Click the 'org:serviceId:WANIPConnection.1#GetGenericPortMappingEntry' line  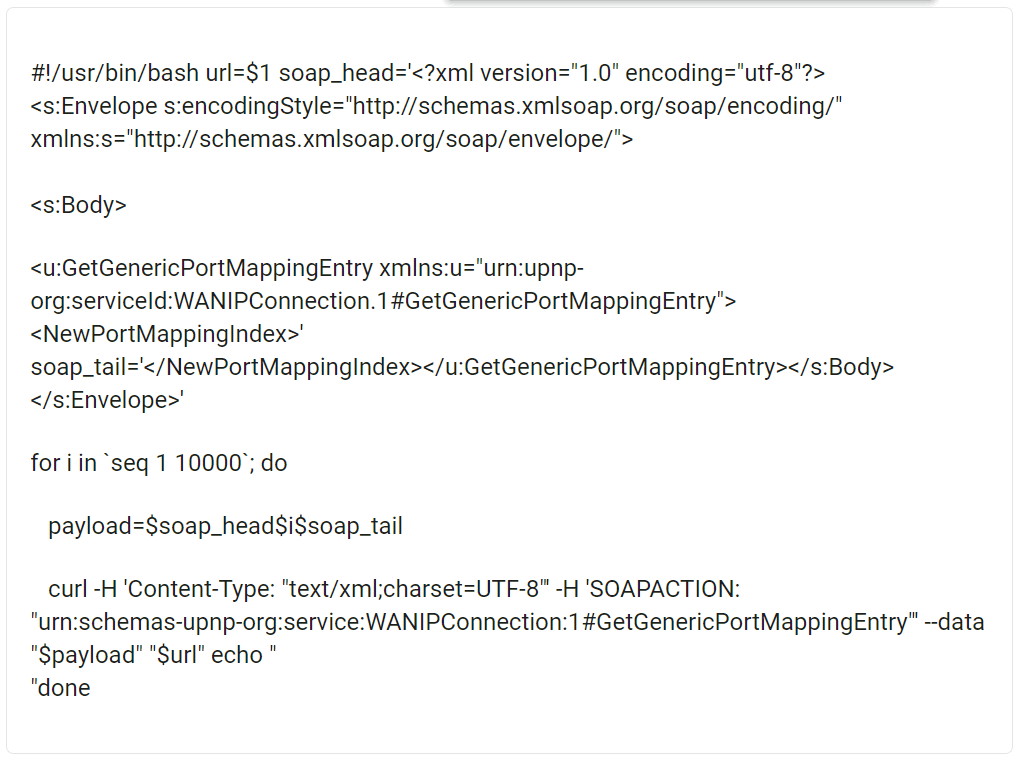383,301
